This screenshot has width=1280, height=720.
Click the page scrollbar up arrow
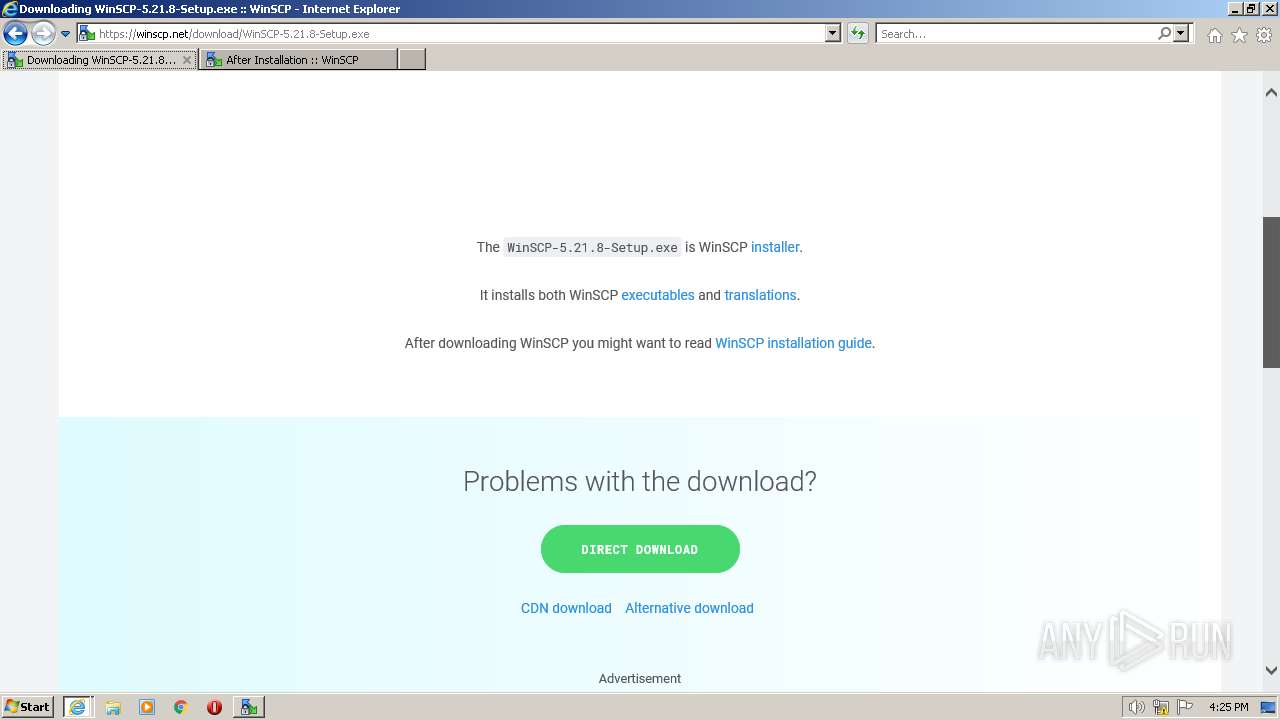point(1271,92)
